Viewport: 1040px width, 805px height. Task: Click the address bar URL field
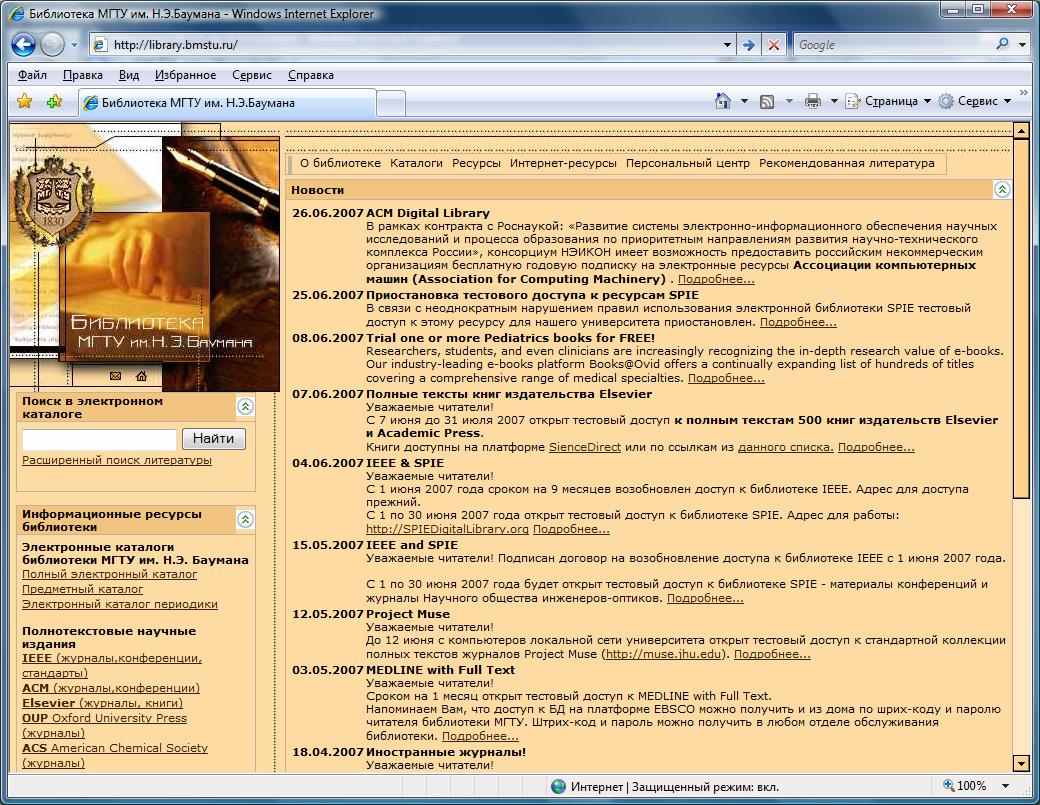405,45
